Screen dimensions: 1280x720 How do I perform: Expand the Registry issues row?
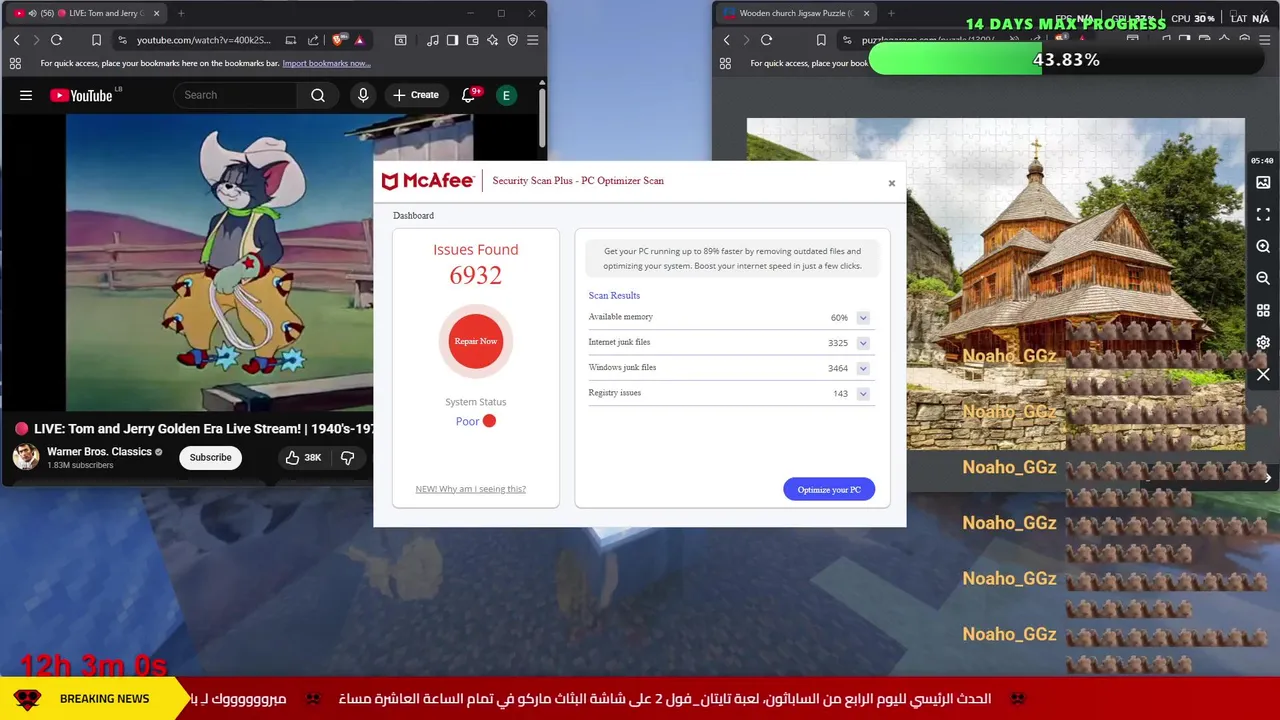(863, 394)
